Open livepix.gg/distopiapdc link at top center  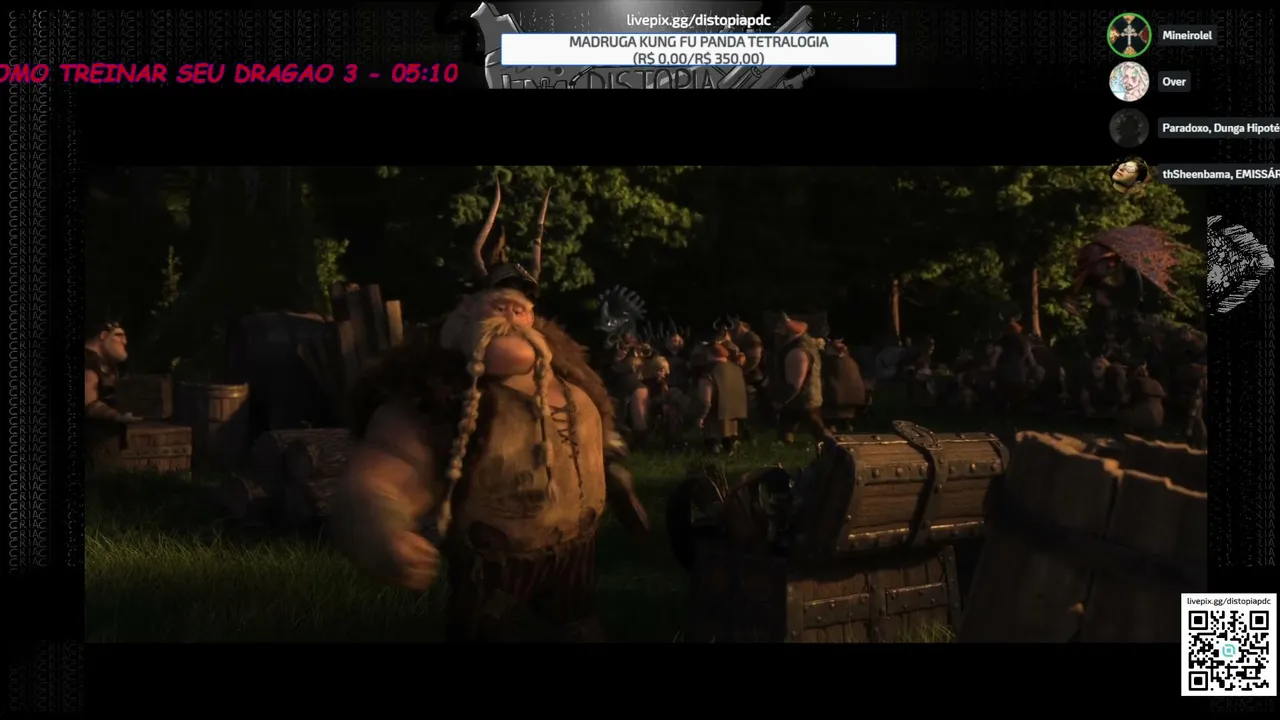(699, 20)
